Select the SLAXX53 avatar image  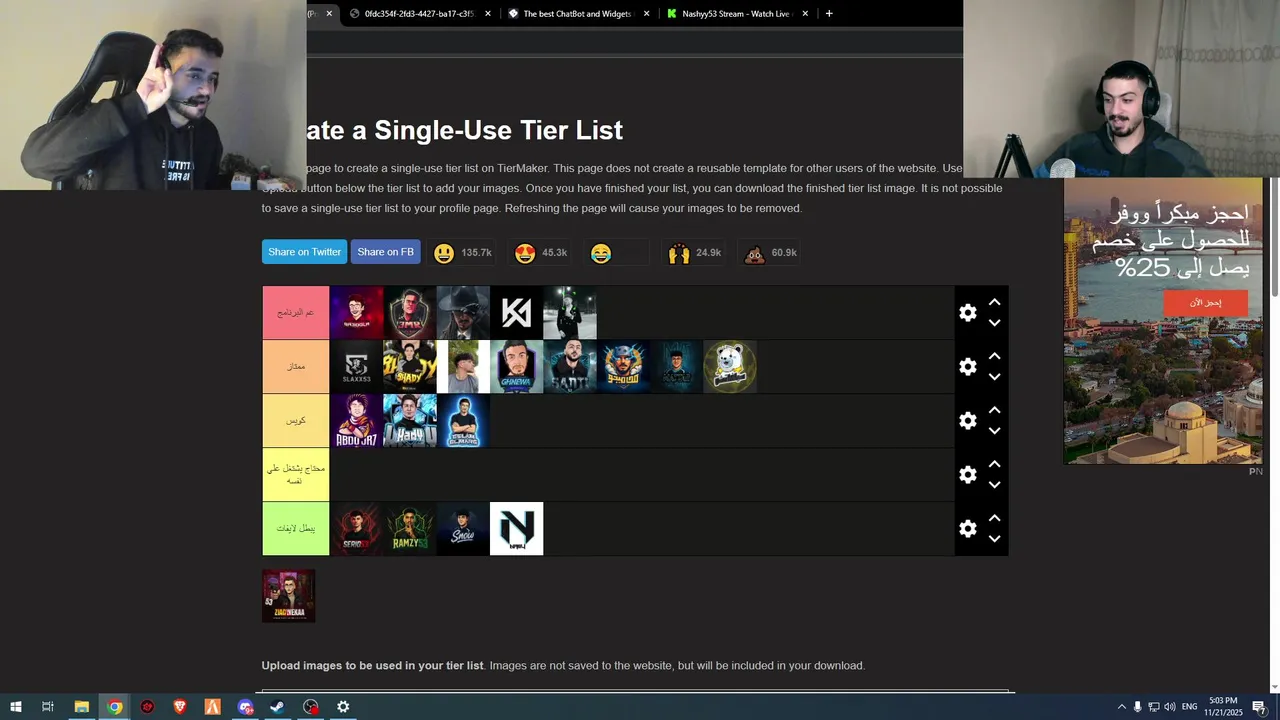(356, 367)
